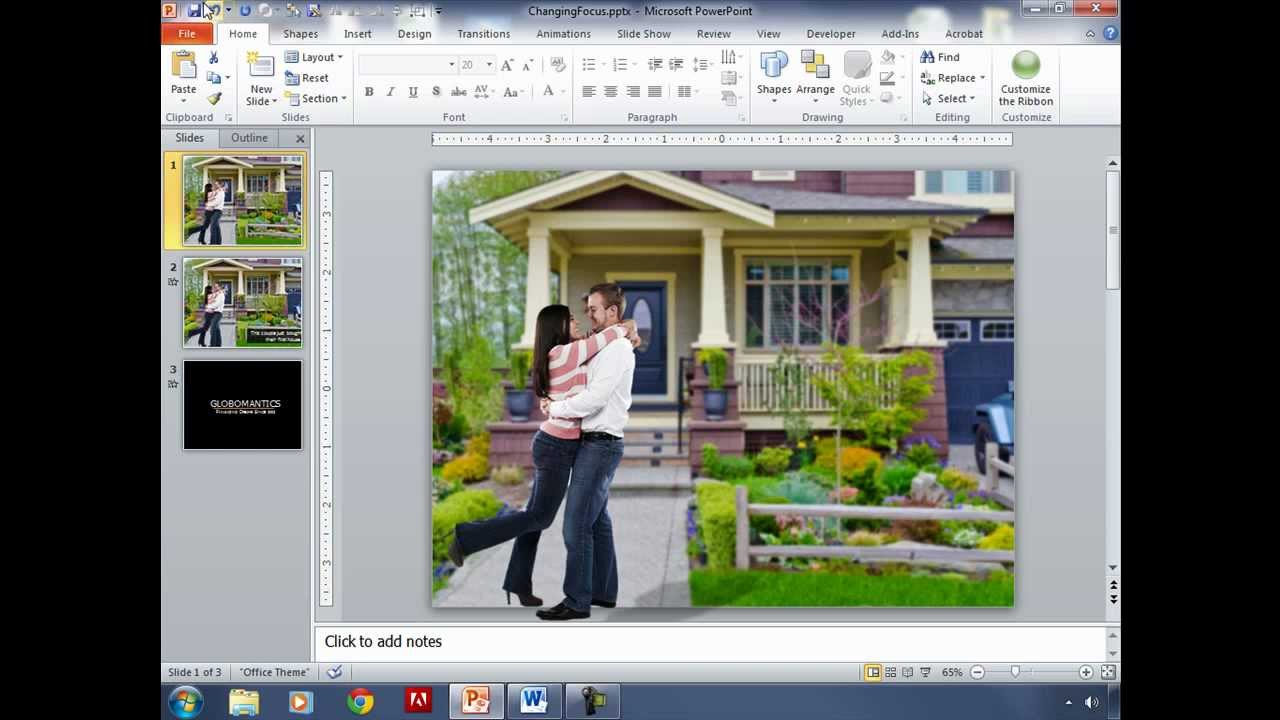
Task: Open Microsoft Word from taskbar
Action: pyautogui.click(x=533, y=702)
